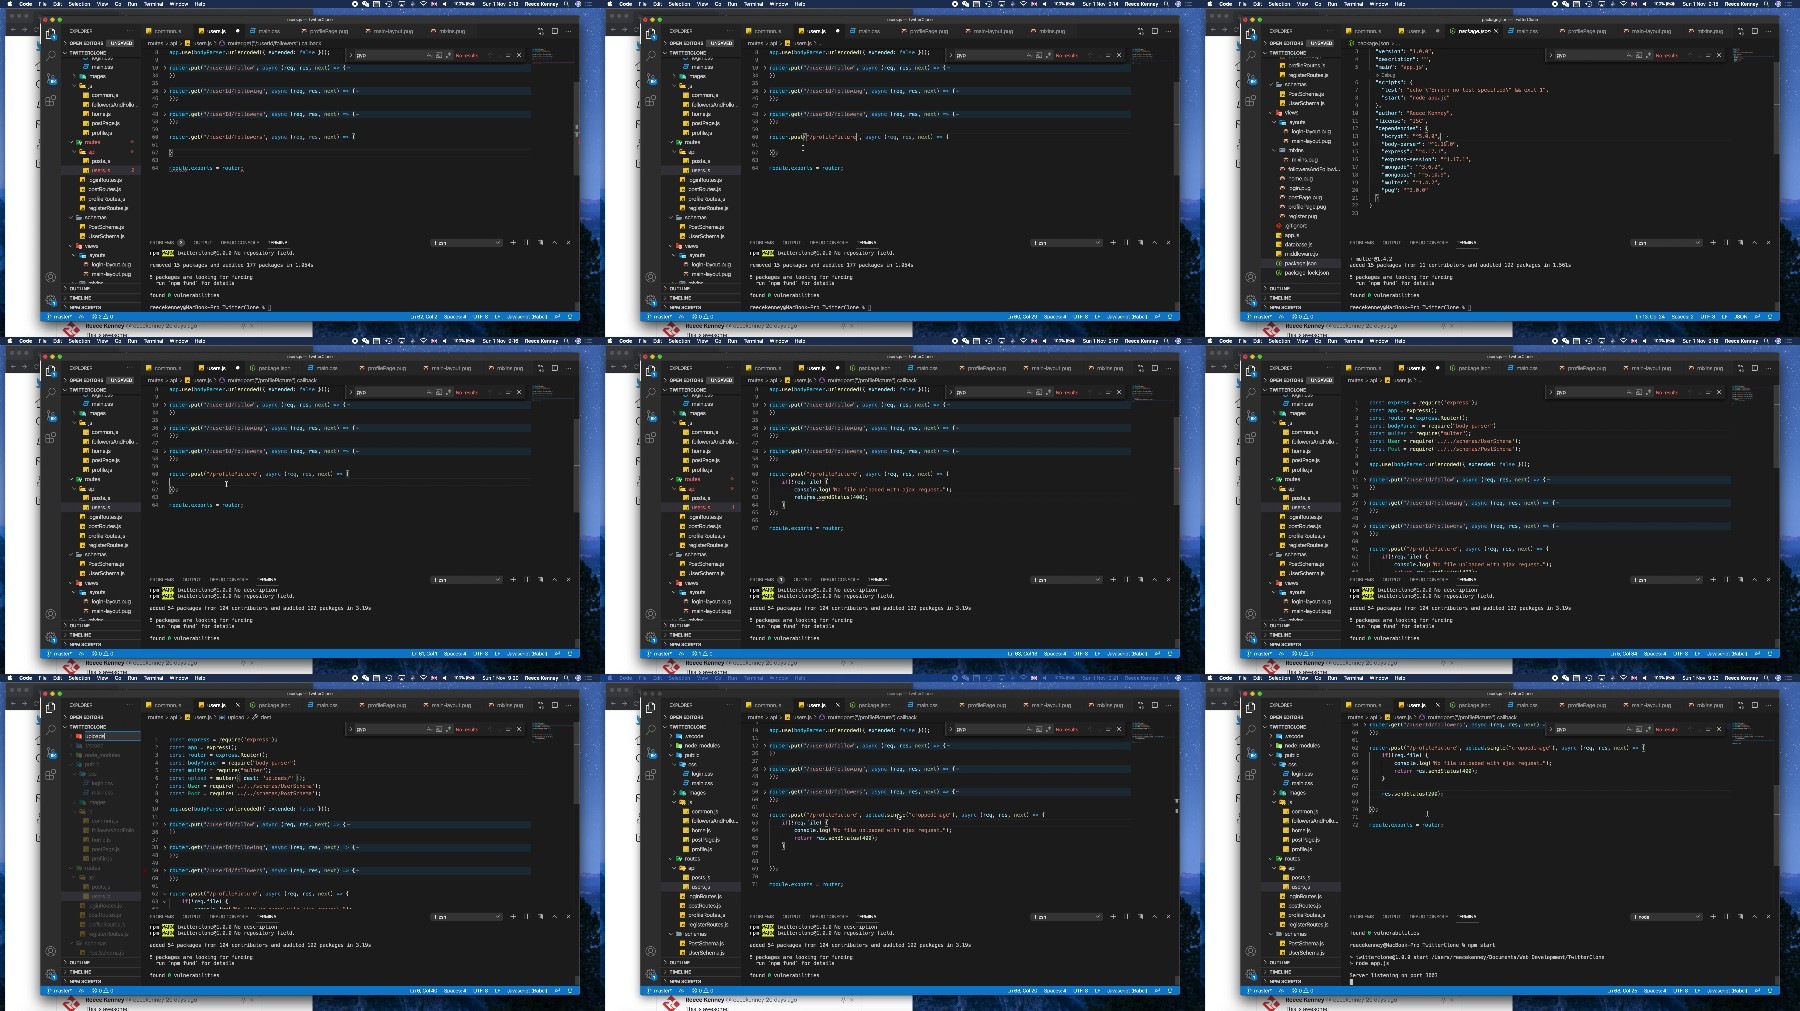Maximize panel chevron icon in package.json frame
Viewport: 1800px width, 1011px height.
tap(1755, 242)
